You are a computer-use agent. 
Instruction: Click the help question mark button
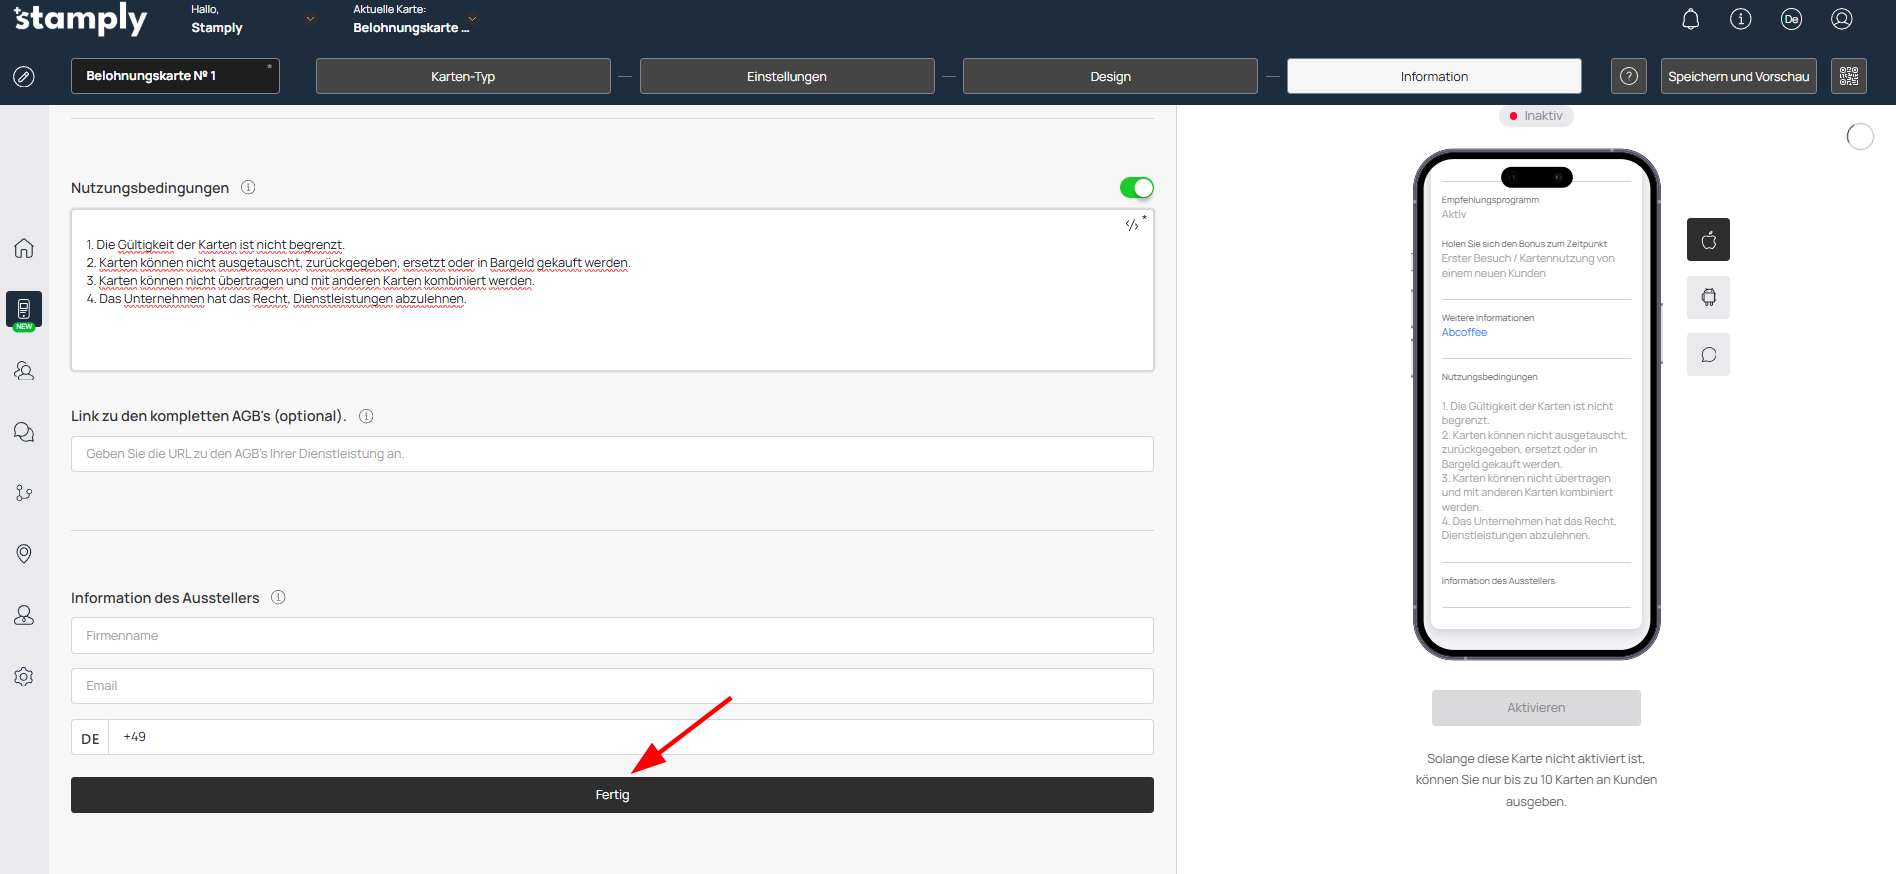point(1628,76)
